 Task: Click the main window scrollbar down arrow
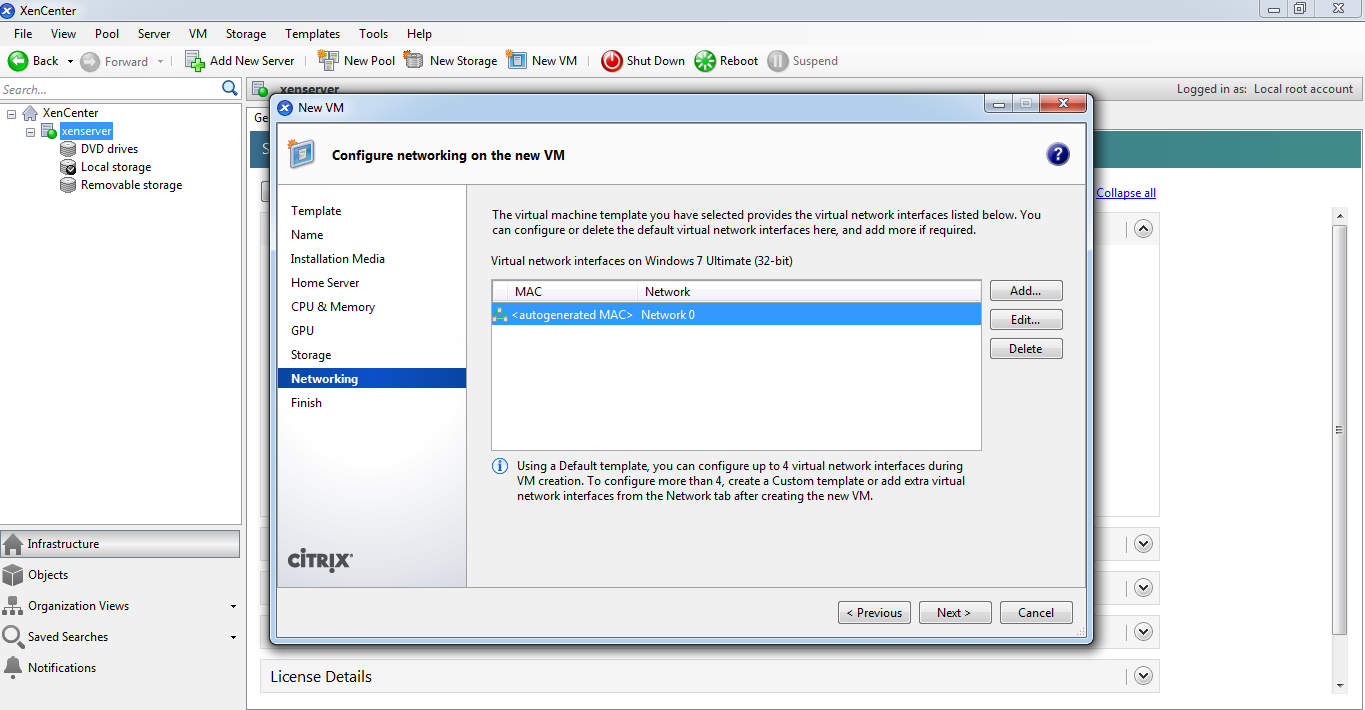pyautogui.click(x=1340, y=686)
